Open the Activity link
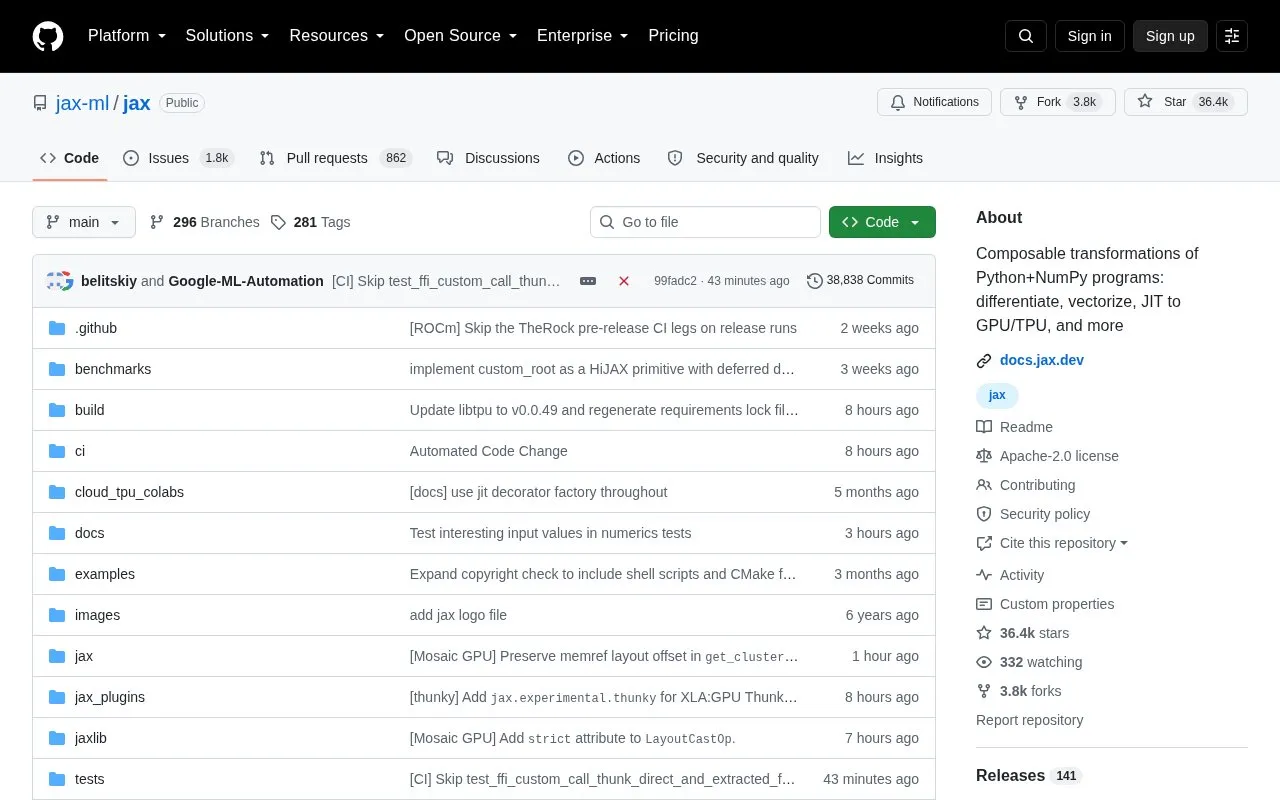This screenshot has height=800, width=1280. tap(1010, 575)
